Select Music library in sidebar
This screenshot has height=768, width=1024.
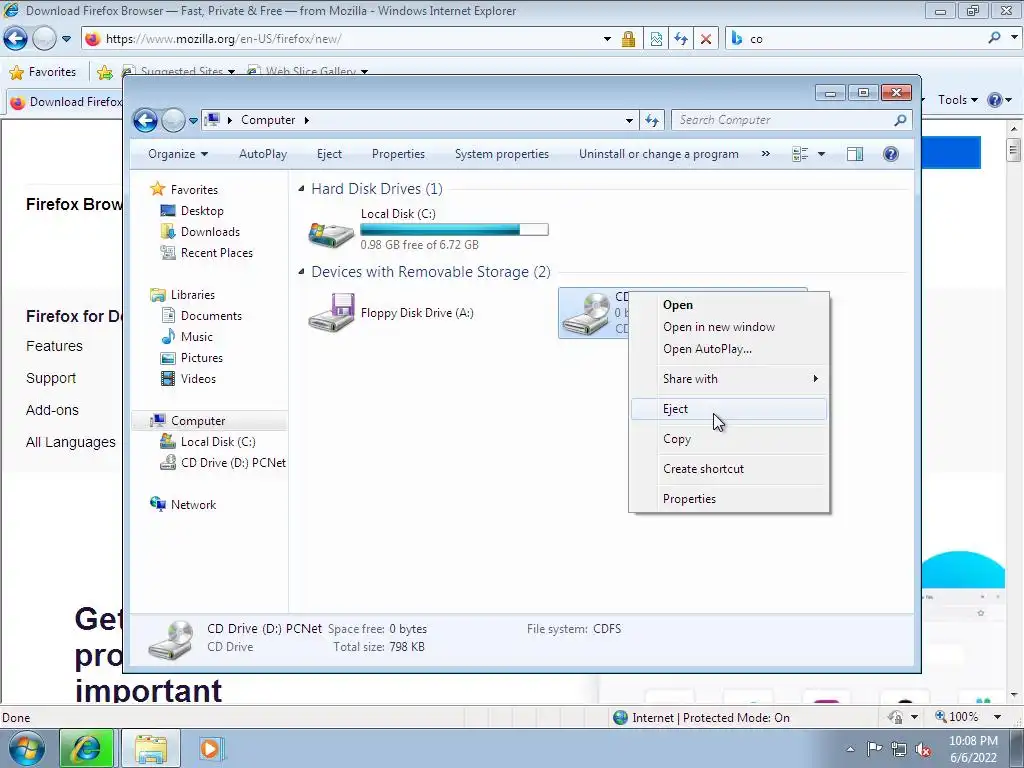(x=196, y=337)
